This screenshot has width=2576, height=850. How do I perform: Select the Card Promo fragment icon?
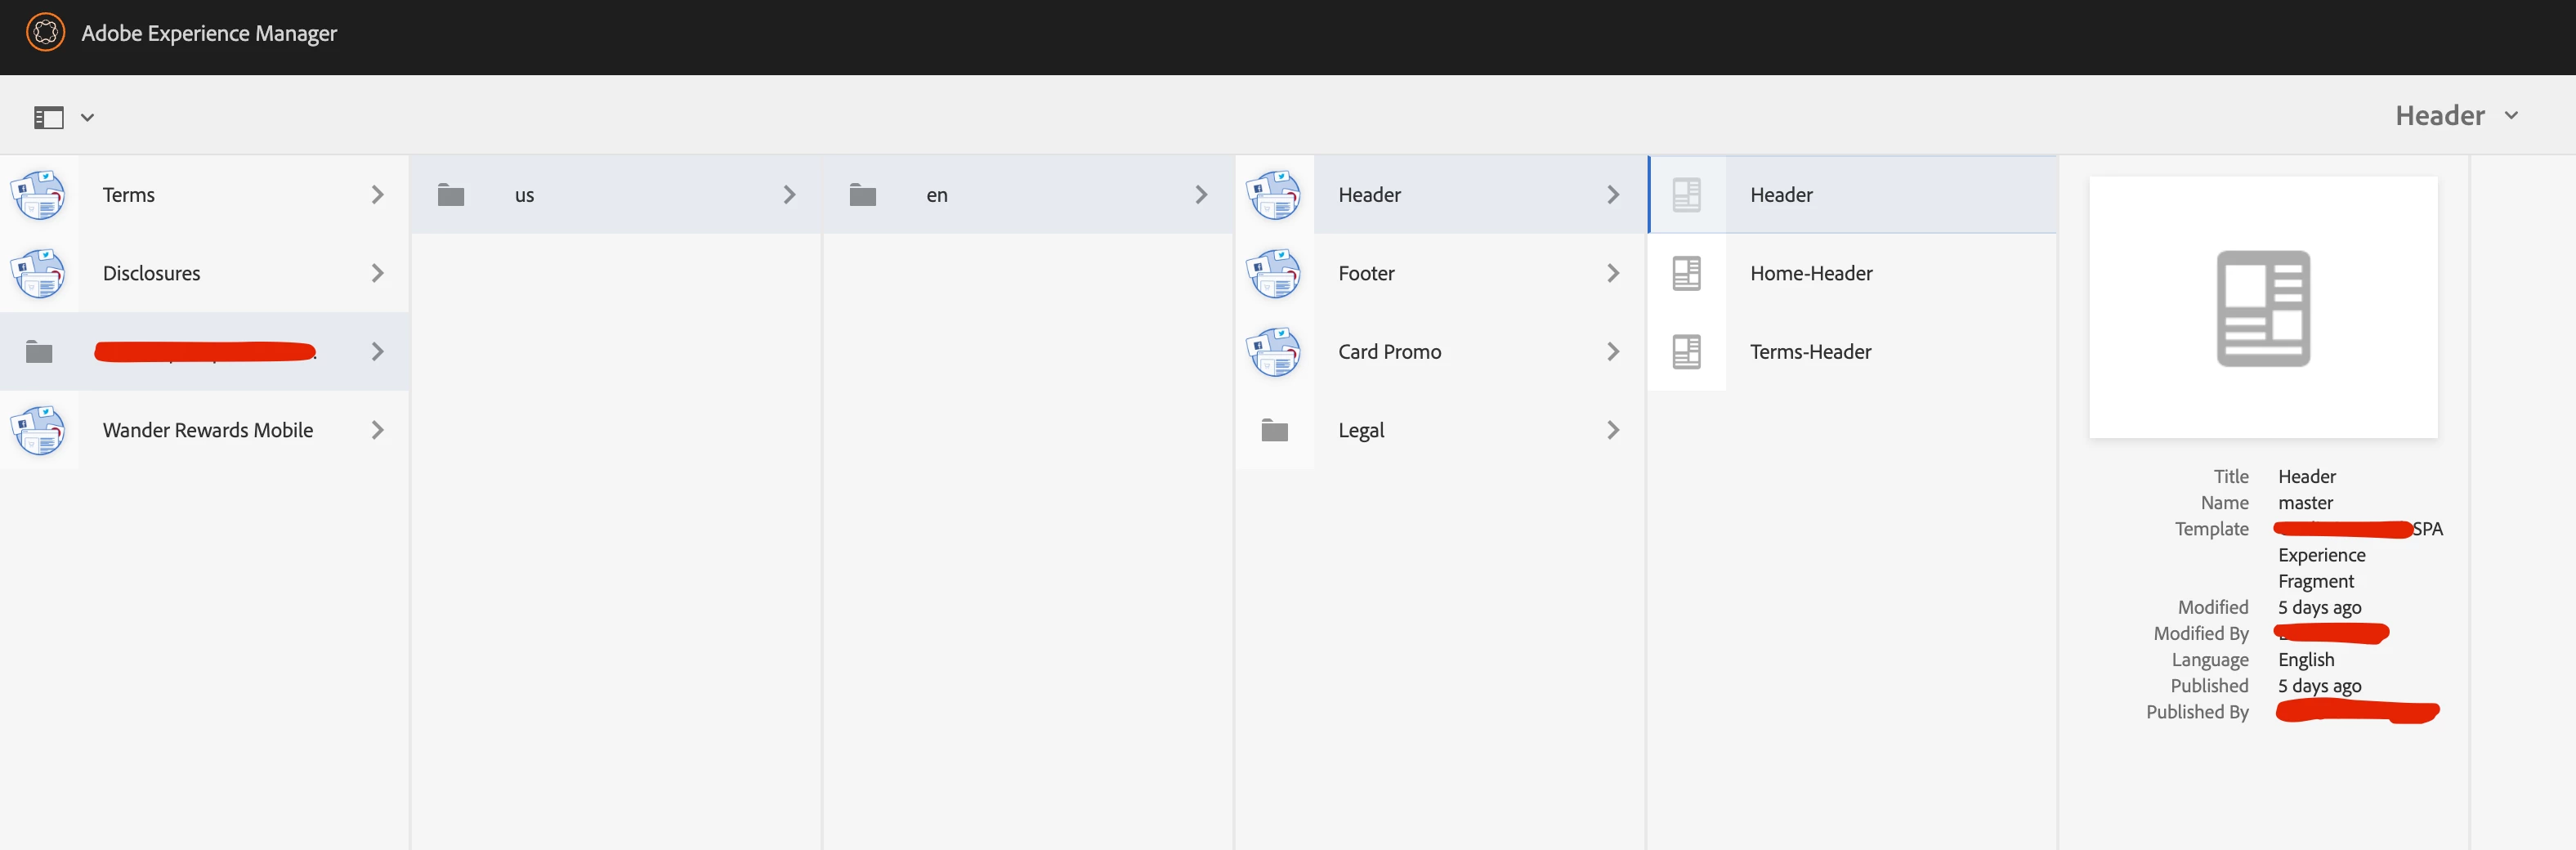pyautogui.click(x=1274, y=352)
